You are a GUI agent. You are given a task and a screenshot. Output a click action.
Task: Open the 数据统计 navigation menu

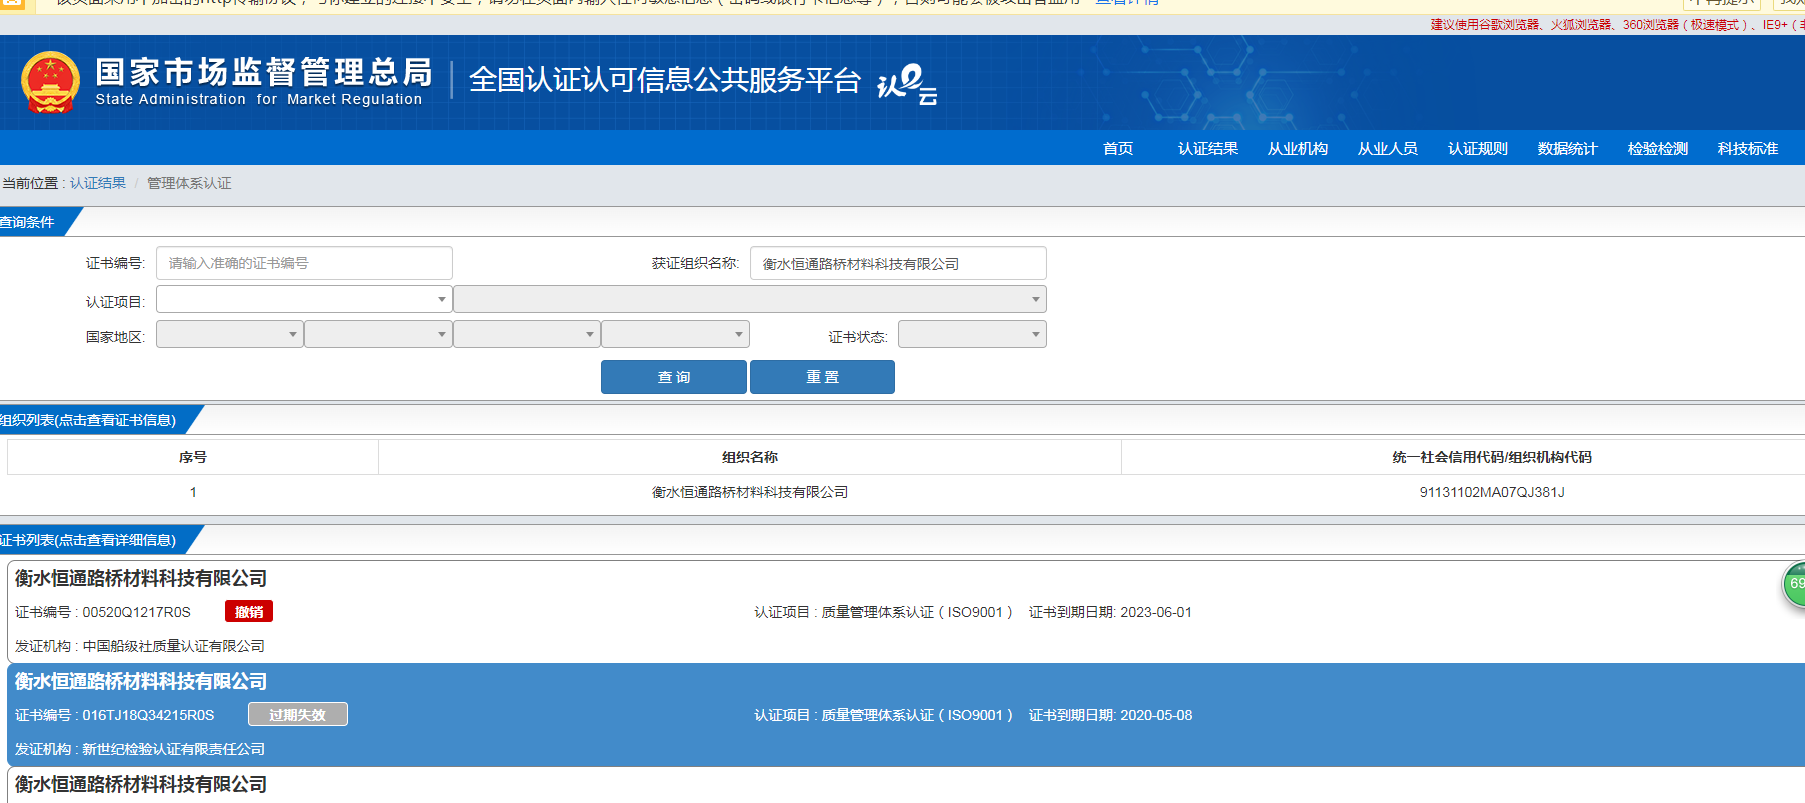pyautogui.click(x=1568, y=148)
